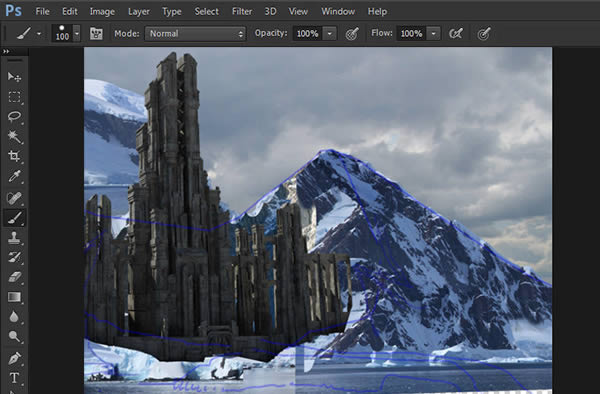The height and width of the screenshot is (394, 600).
Task: Select the Gradient tool
Action: click(14, 297)
